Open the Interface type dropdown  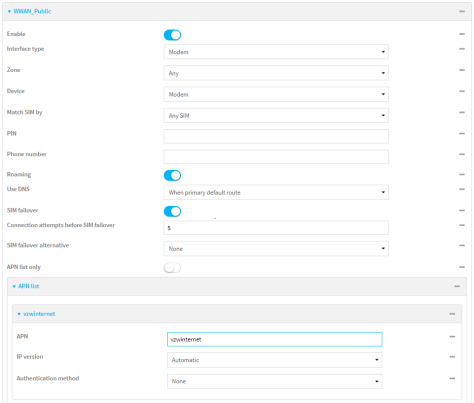coord(276,52)
